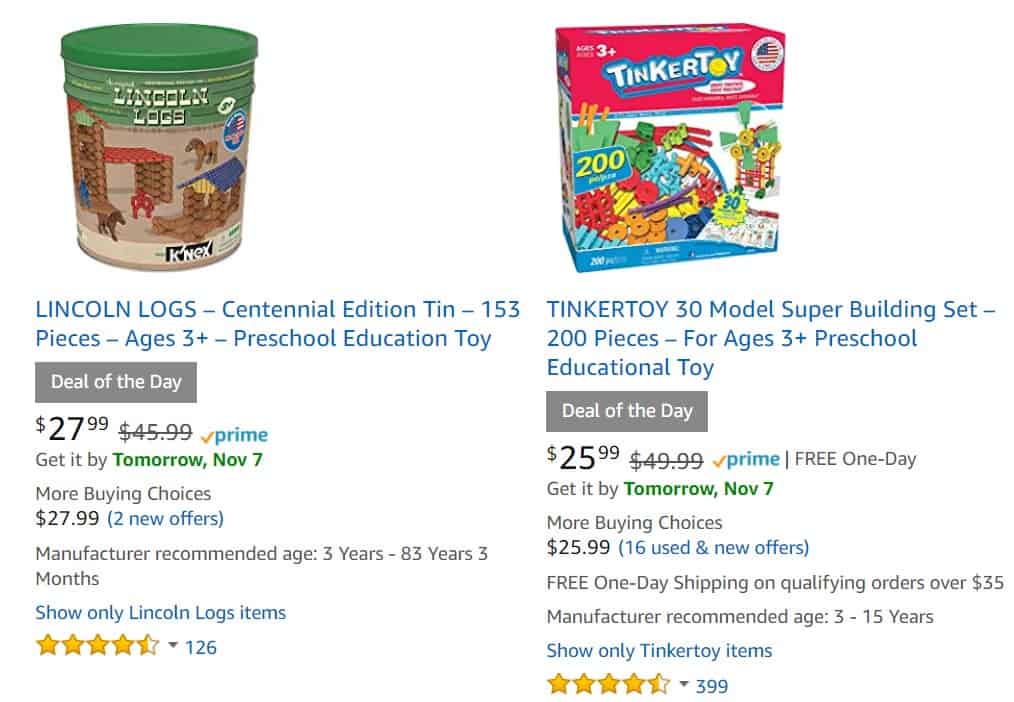Open the Tinkertoy box product image
Image resolution: width=1014 pixels, height=702 pixels.
[x=670, y=147]
